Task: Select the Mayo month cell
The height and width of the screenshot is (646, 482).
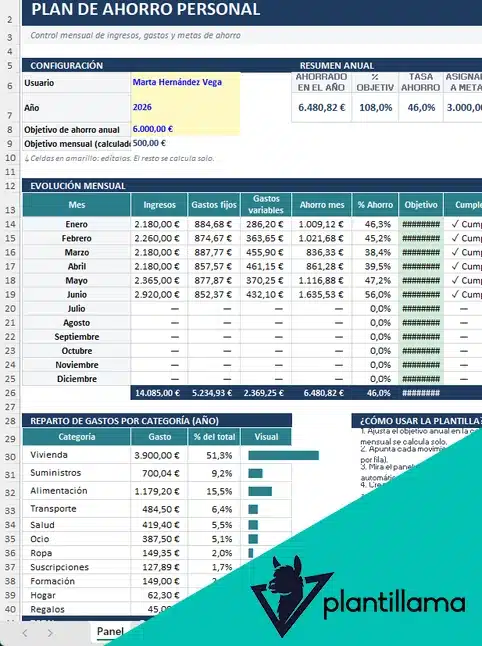Action: 77,280
